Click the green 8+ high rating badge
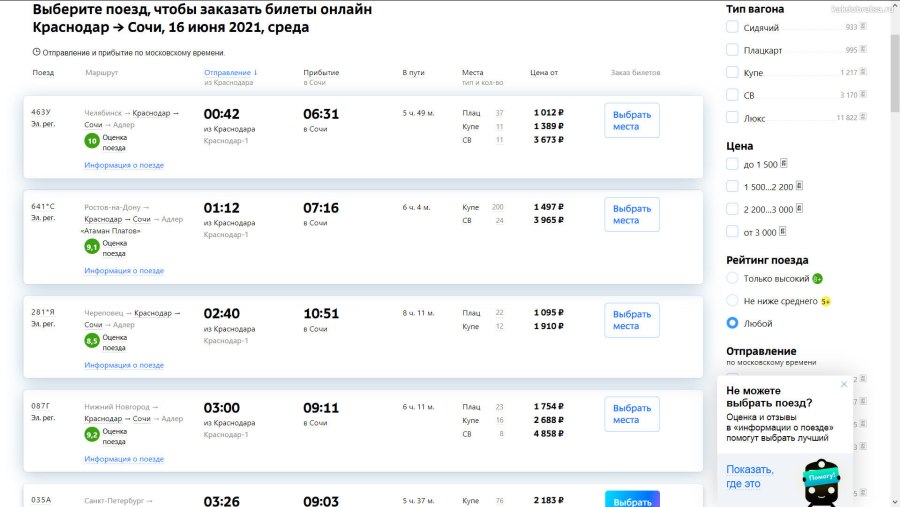The width and height of the screenshot is (900, 507). coord(817,279)
